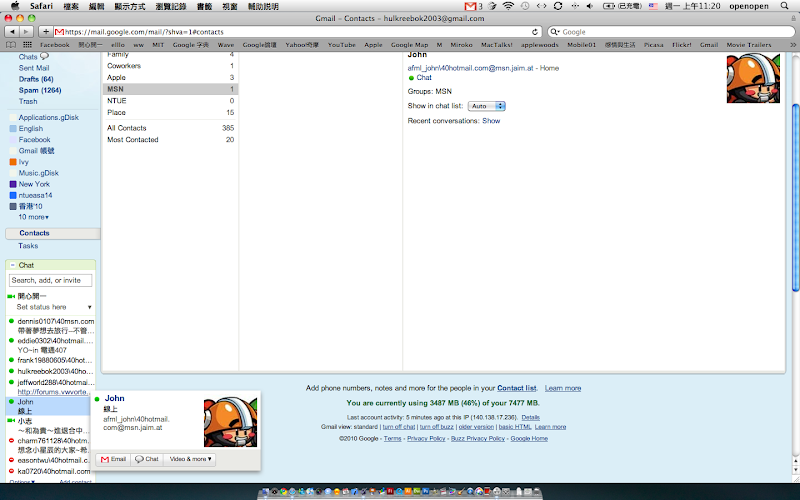Click the Safari back navigation arrow
This screenshot has width=800, height=500.
12,32
